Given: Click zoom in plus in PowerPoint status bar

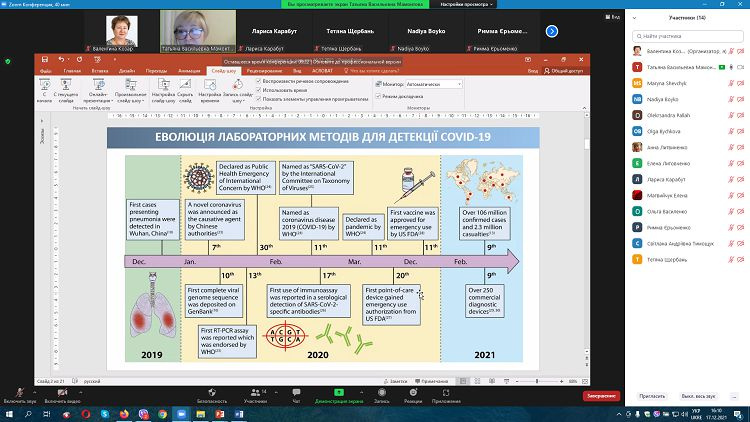Looking at the screenshot, I should pyautogui.click(x=561, y=381).
